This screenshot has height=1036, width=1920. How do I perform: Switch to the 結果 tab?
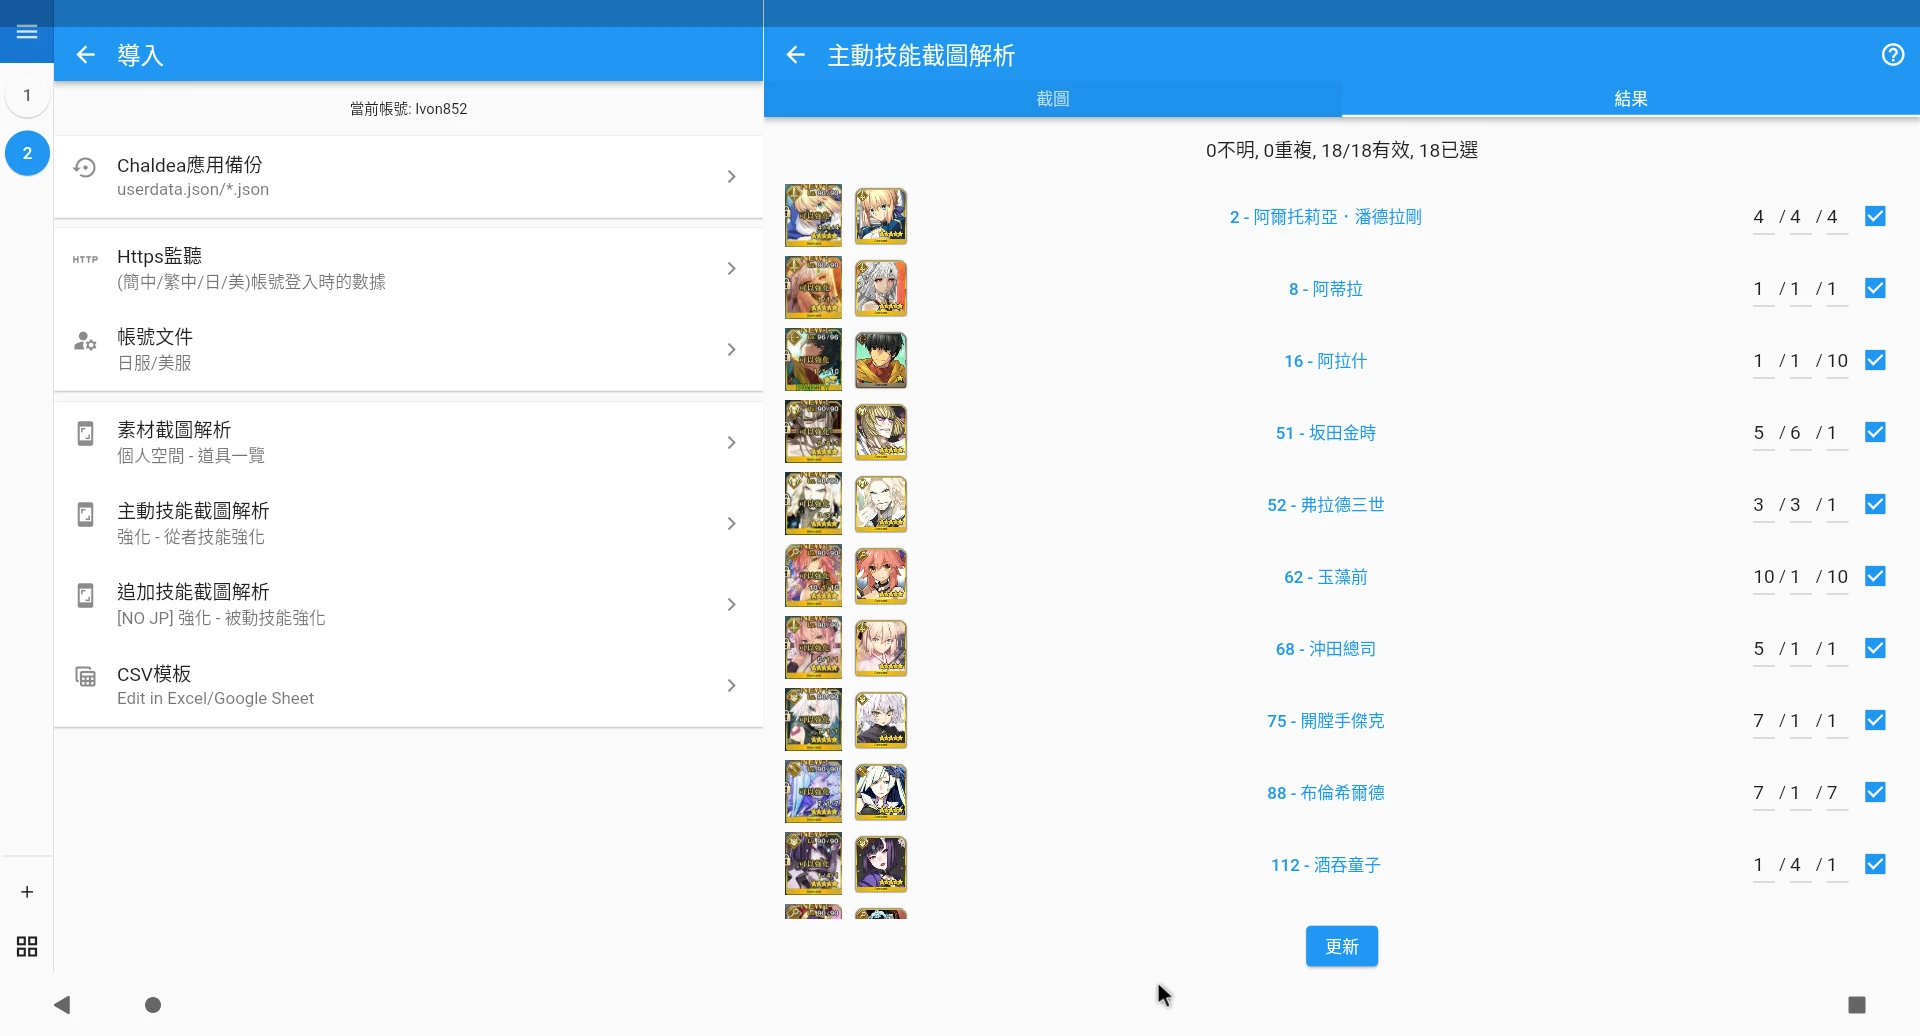1631,99
